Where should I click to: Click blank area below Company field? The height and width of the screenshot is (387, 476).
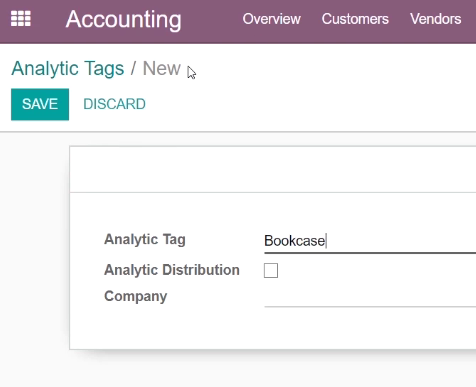273,328
